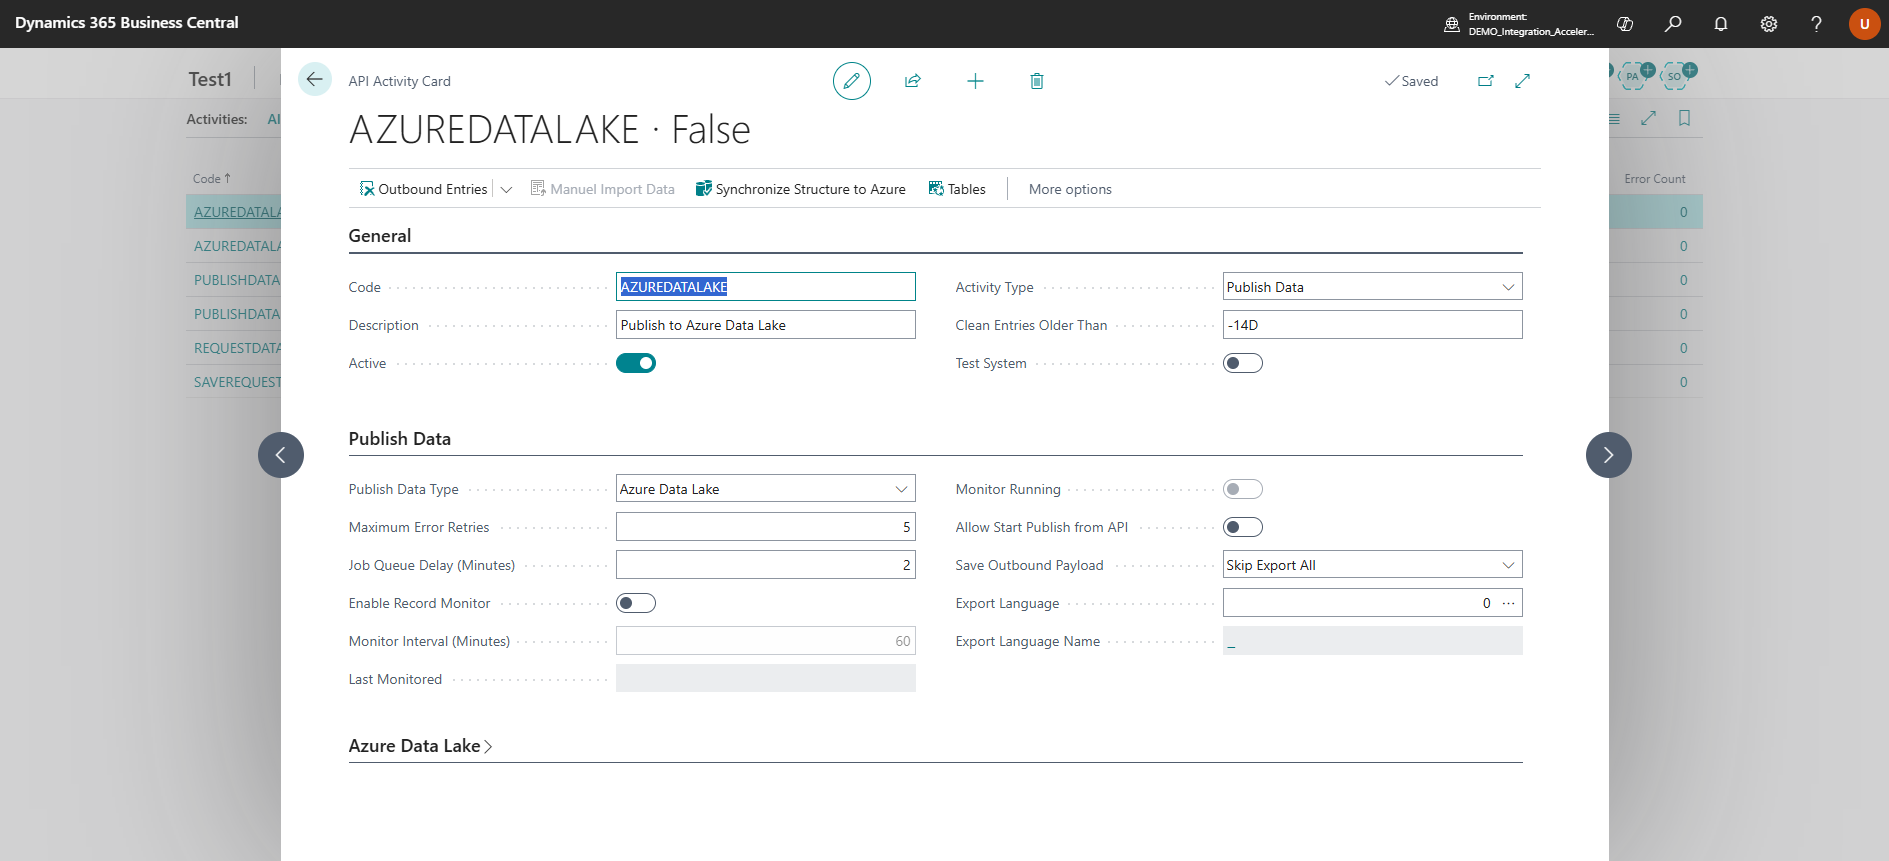
Task: Toggle the Test System switch
Action: [x=1243, y=363]
